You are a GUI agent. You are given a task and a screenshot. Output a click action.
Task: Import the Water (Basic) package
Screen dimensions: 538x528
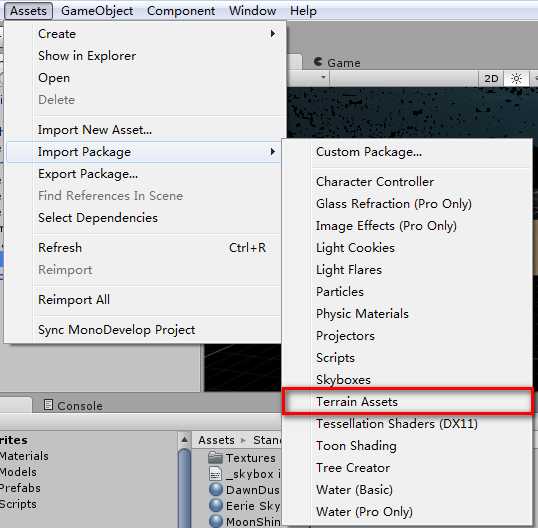click(x=408, y=490)
